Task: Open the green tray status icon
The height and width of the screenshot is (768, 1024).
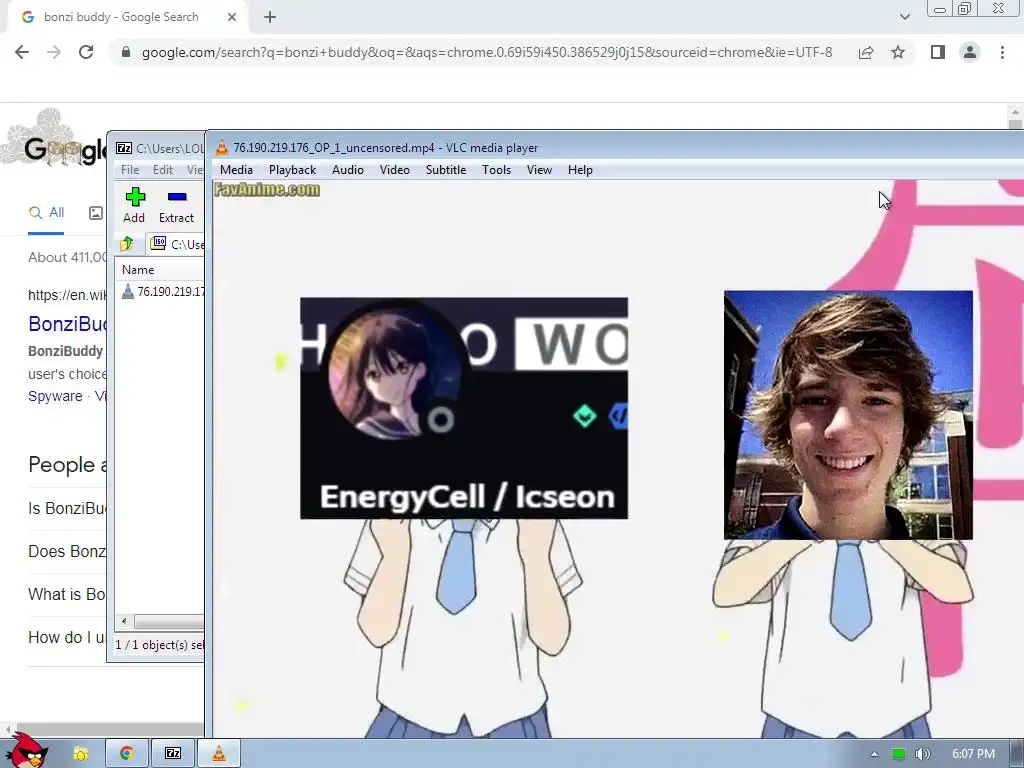Action: pyautogui.click(x=899, y=754)
